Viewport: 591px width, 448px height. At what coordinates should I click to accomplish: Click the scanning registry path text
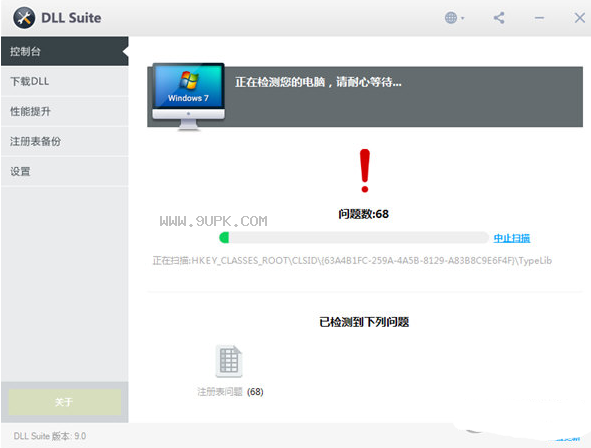(352, 260)
